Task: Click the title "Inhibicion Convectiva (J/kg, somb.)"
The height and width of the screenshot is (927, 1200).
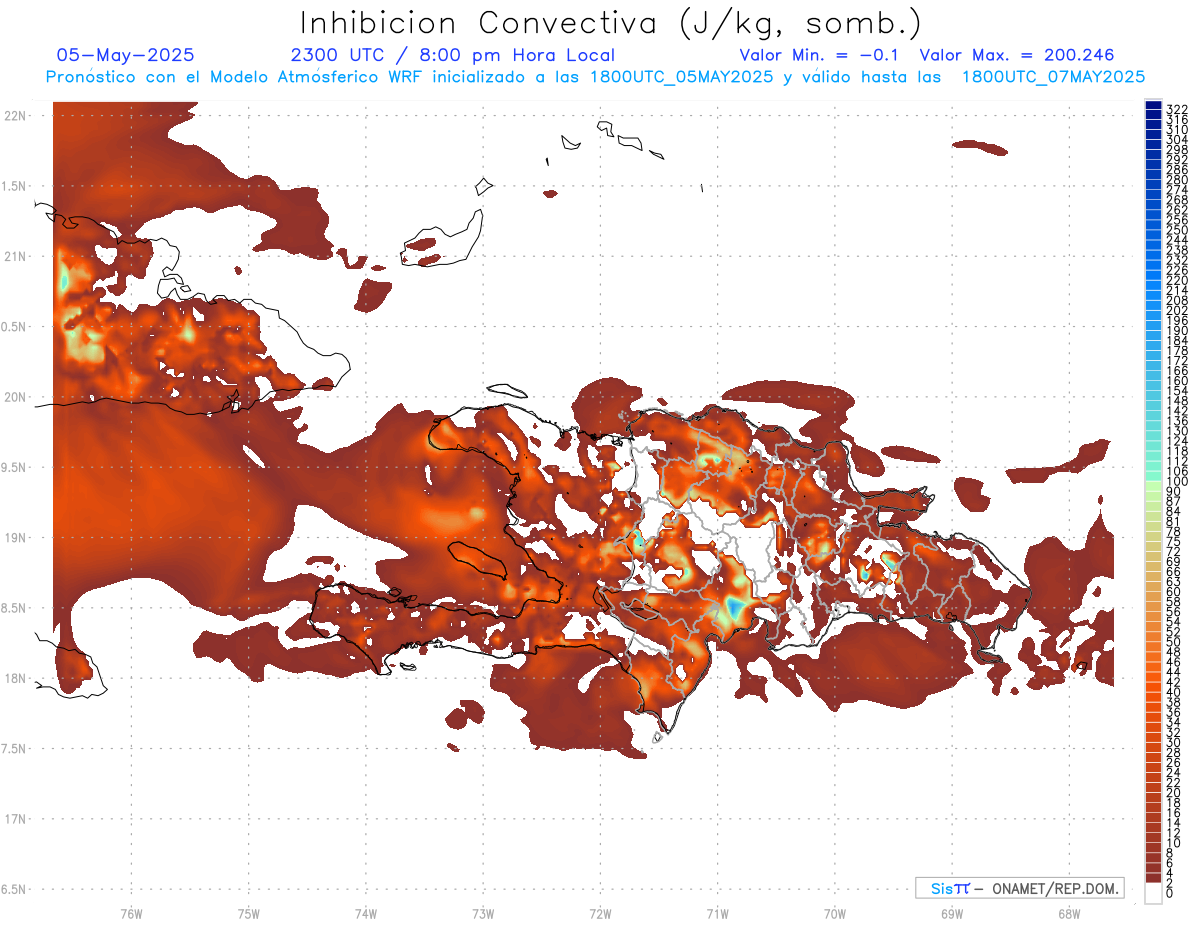Action: pos(611,23)
